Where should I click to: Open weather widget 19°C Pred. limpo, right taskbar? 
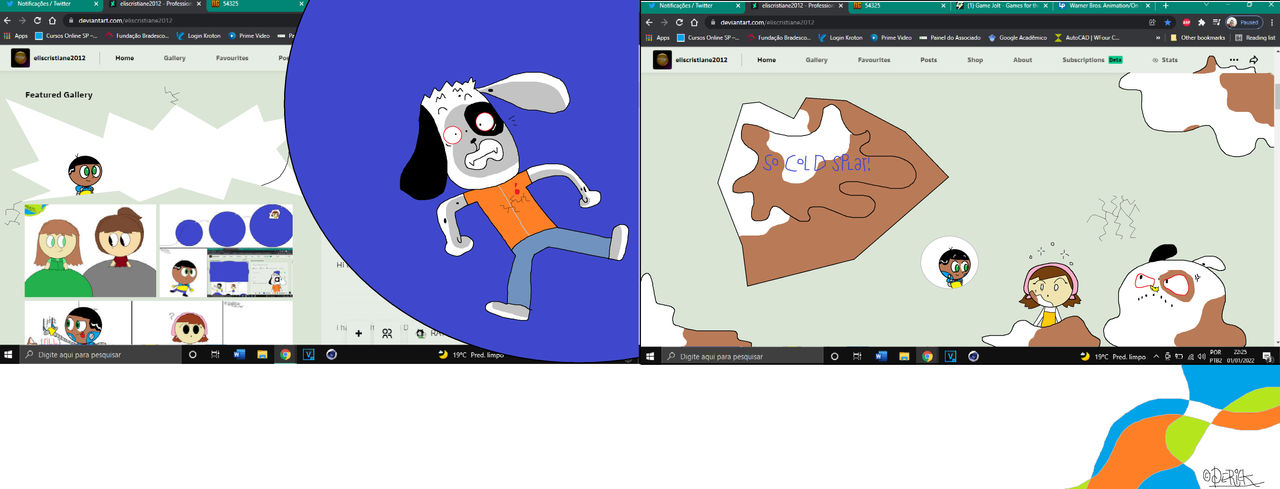coord(1111,355)
